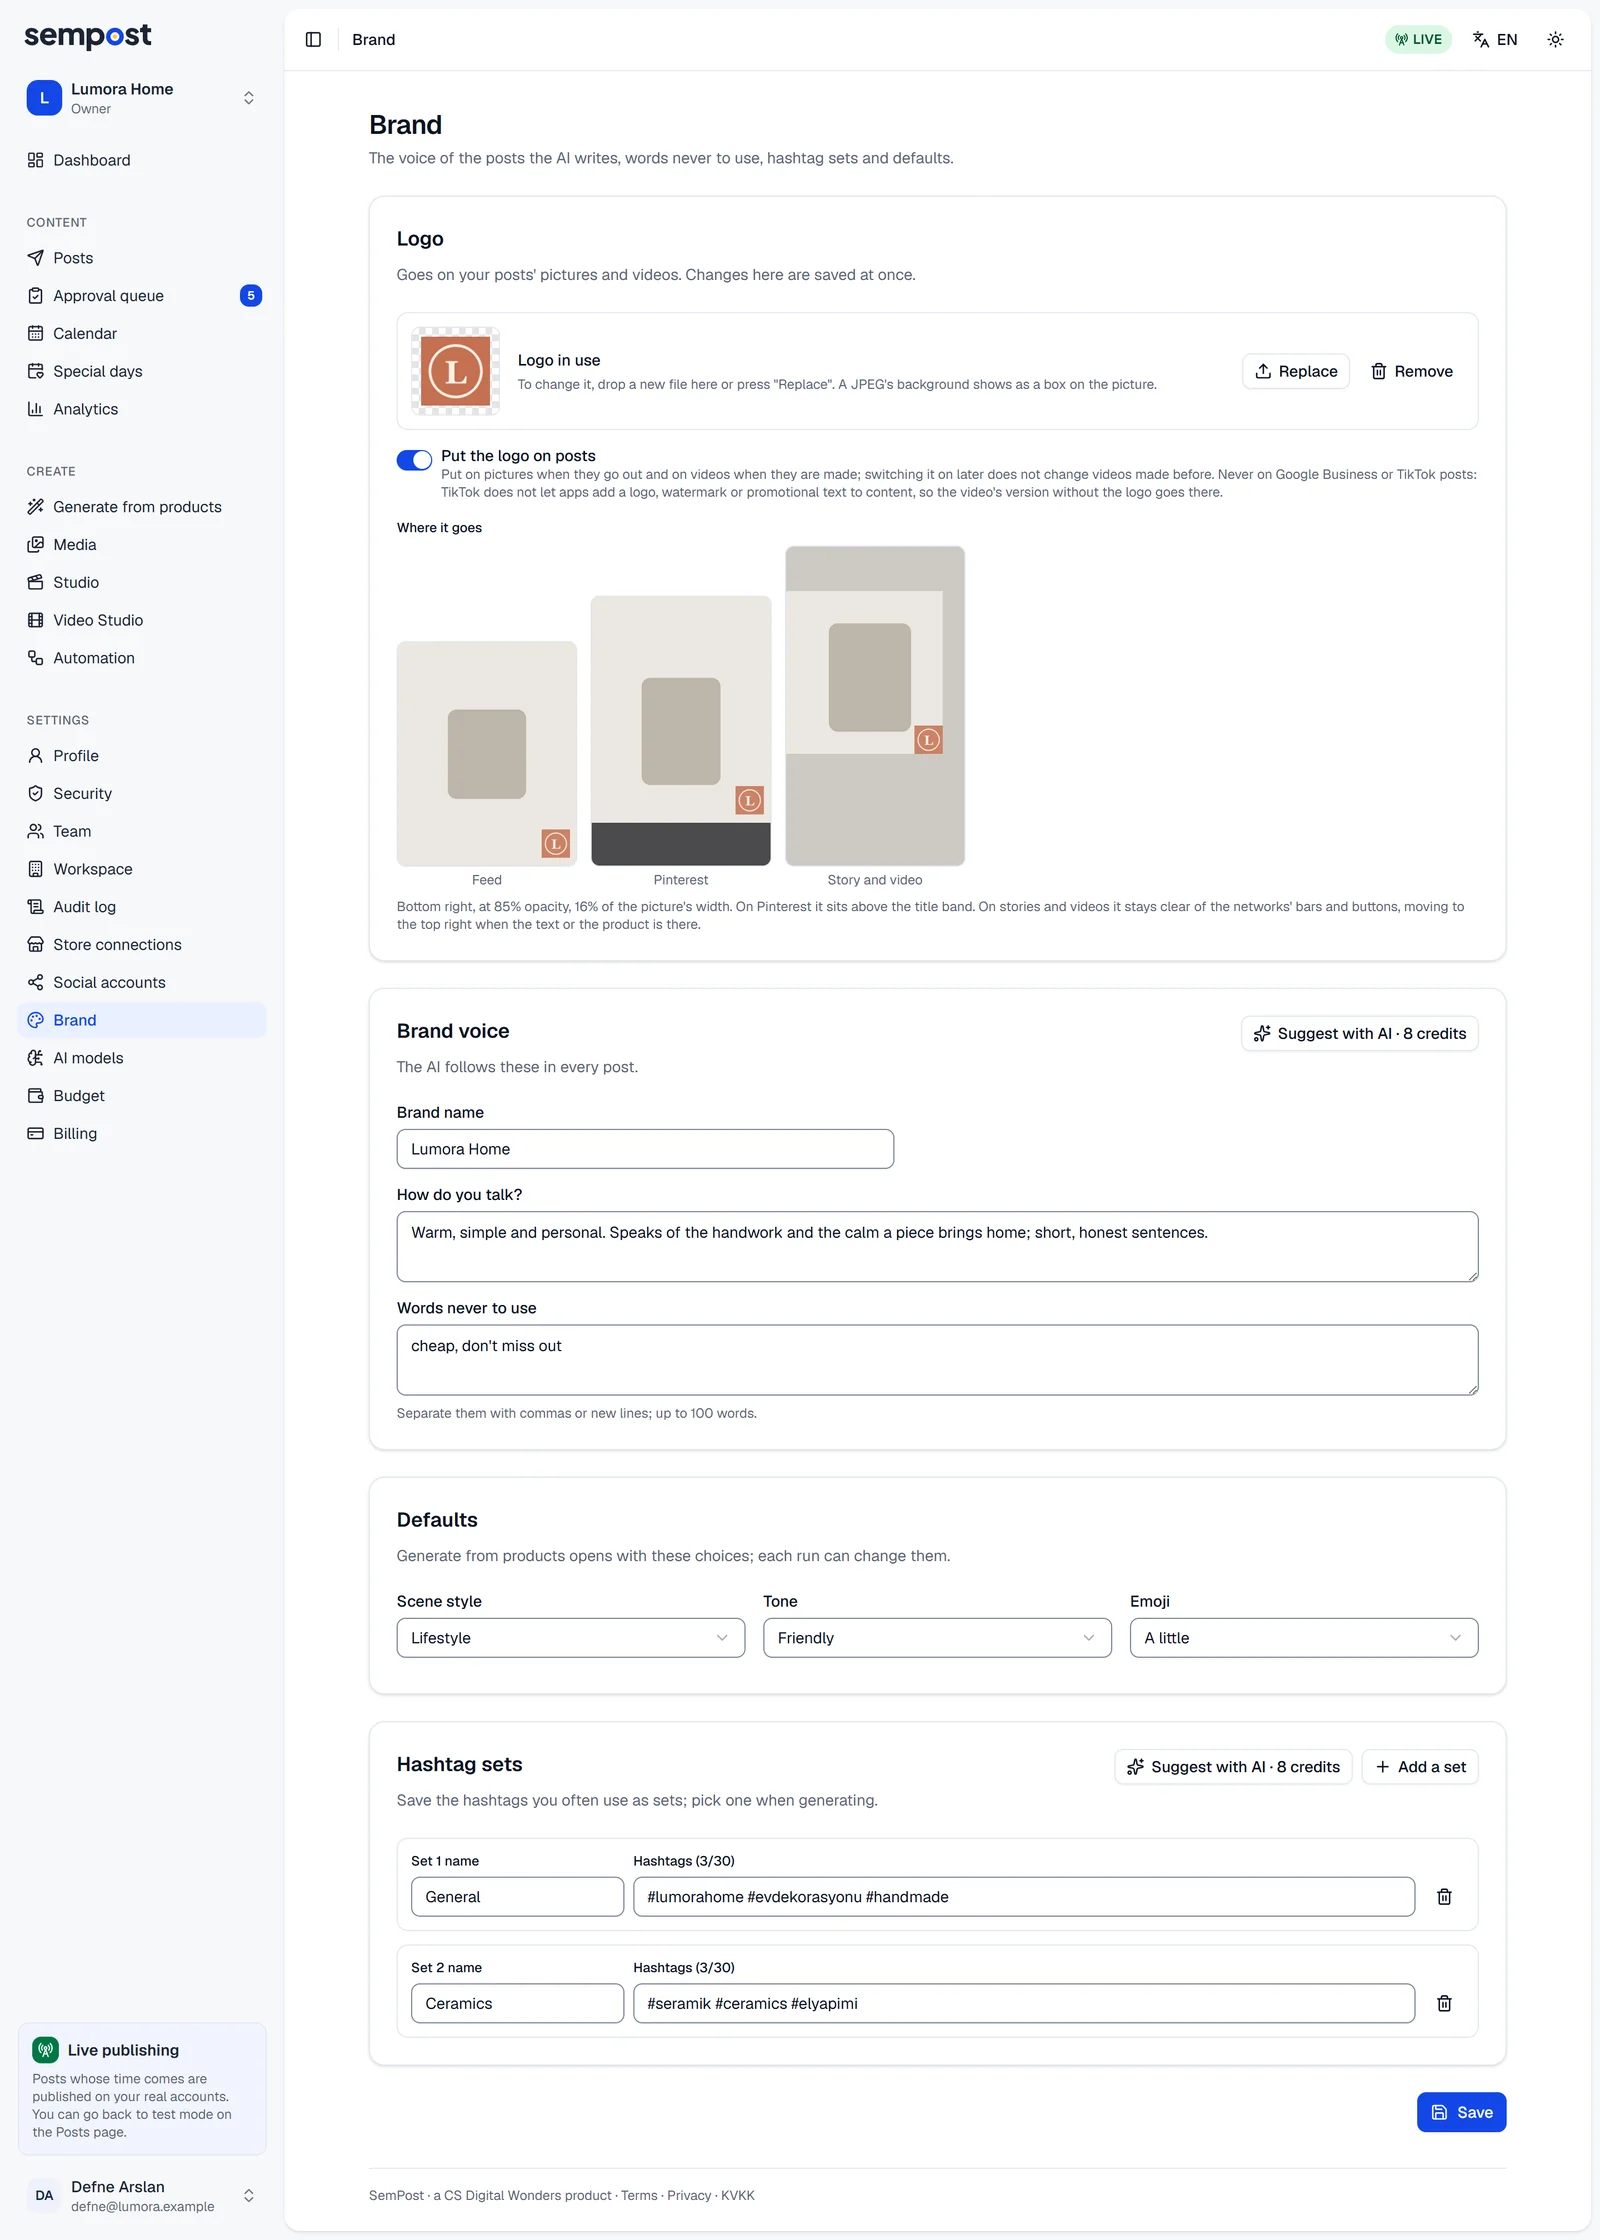Suggest hashtag sets with AI
This screenshot has width=1600, height=2240.
tap(1233, 1767)
